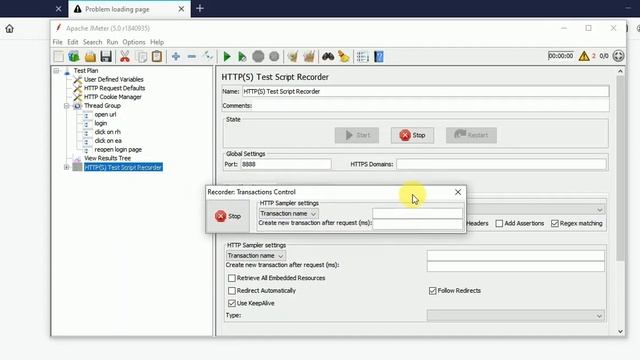Click the blue plus Expand All icon
640x360 pixels.
coord(176,56)
